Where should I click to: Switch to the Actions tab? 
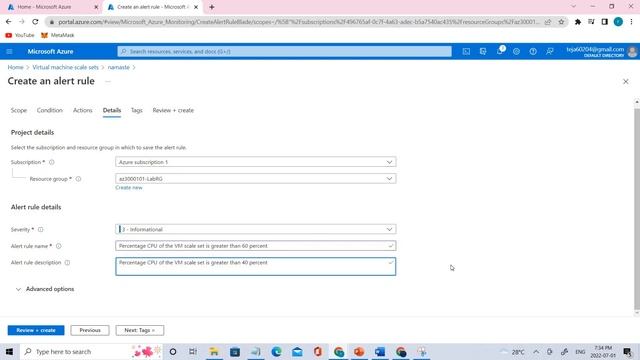(x=82, y=110)
